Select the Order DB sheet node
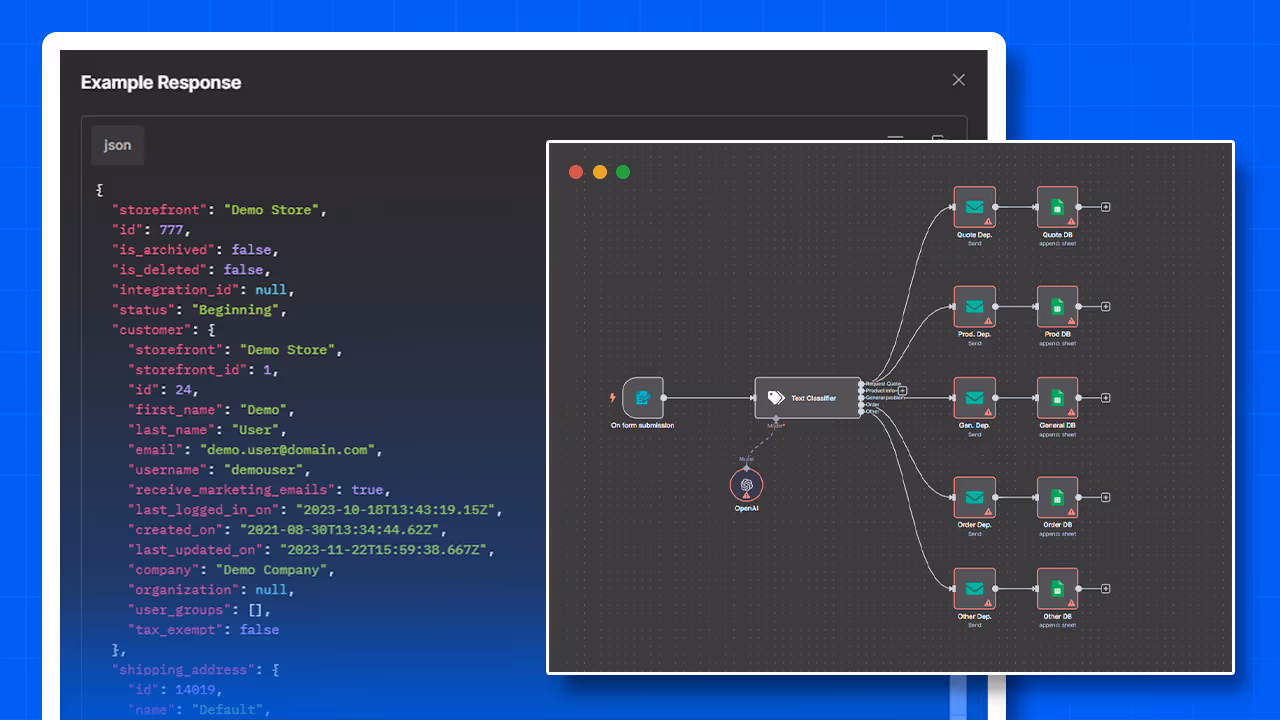This screenshot has width=1280, height=720. 1057,497
